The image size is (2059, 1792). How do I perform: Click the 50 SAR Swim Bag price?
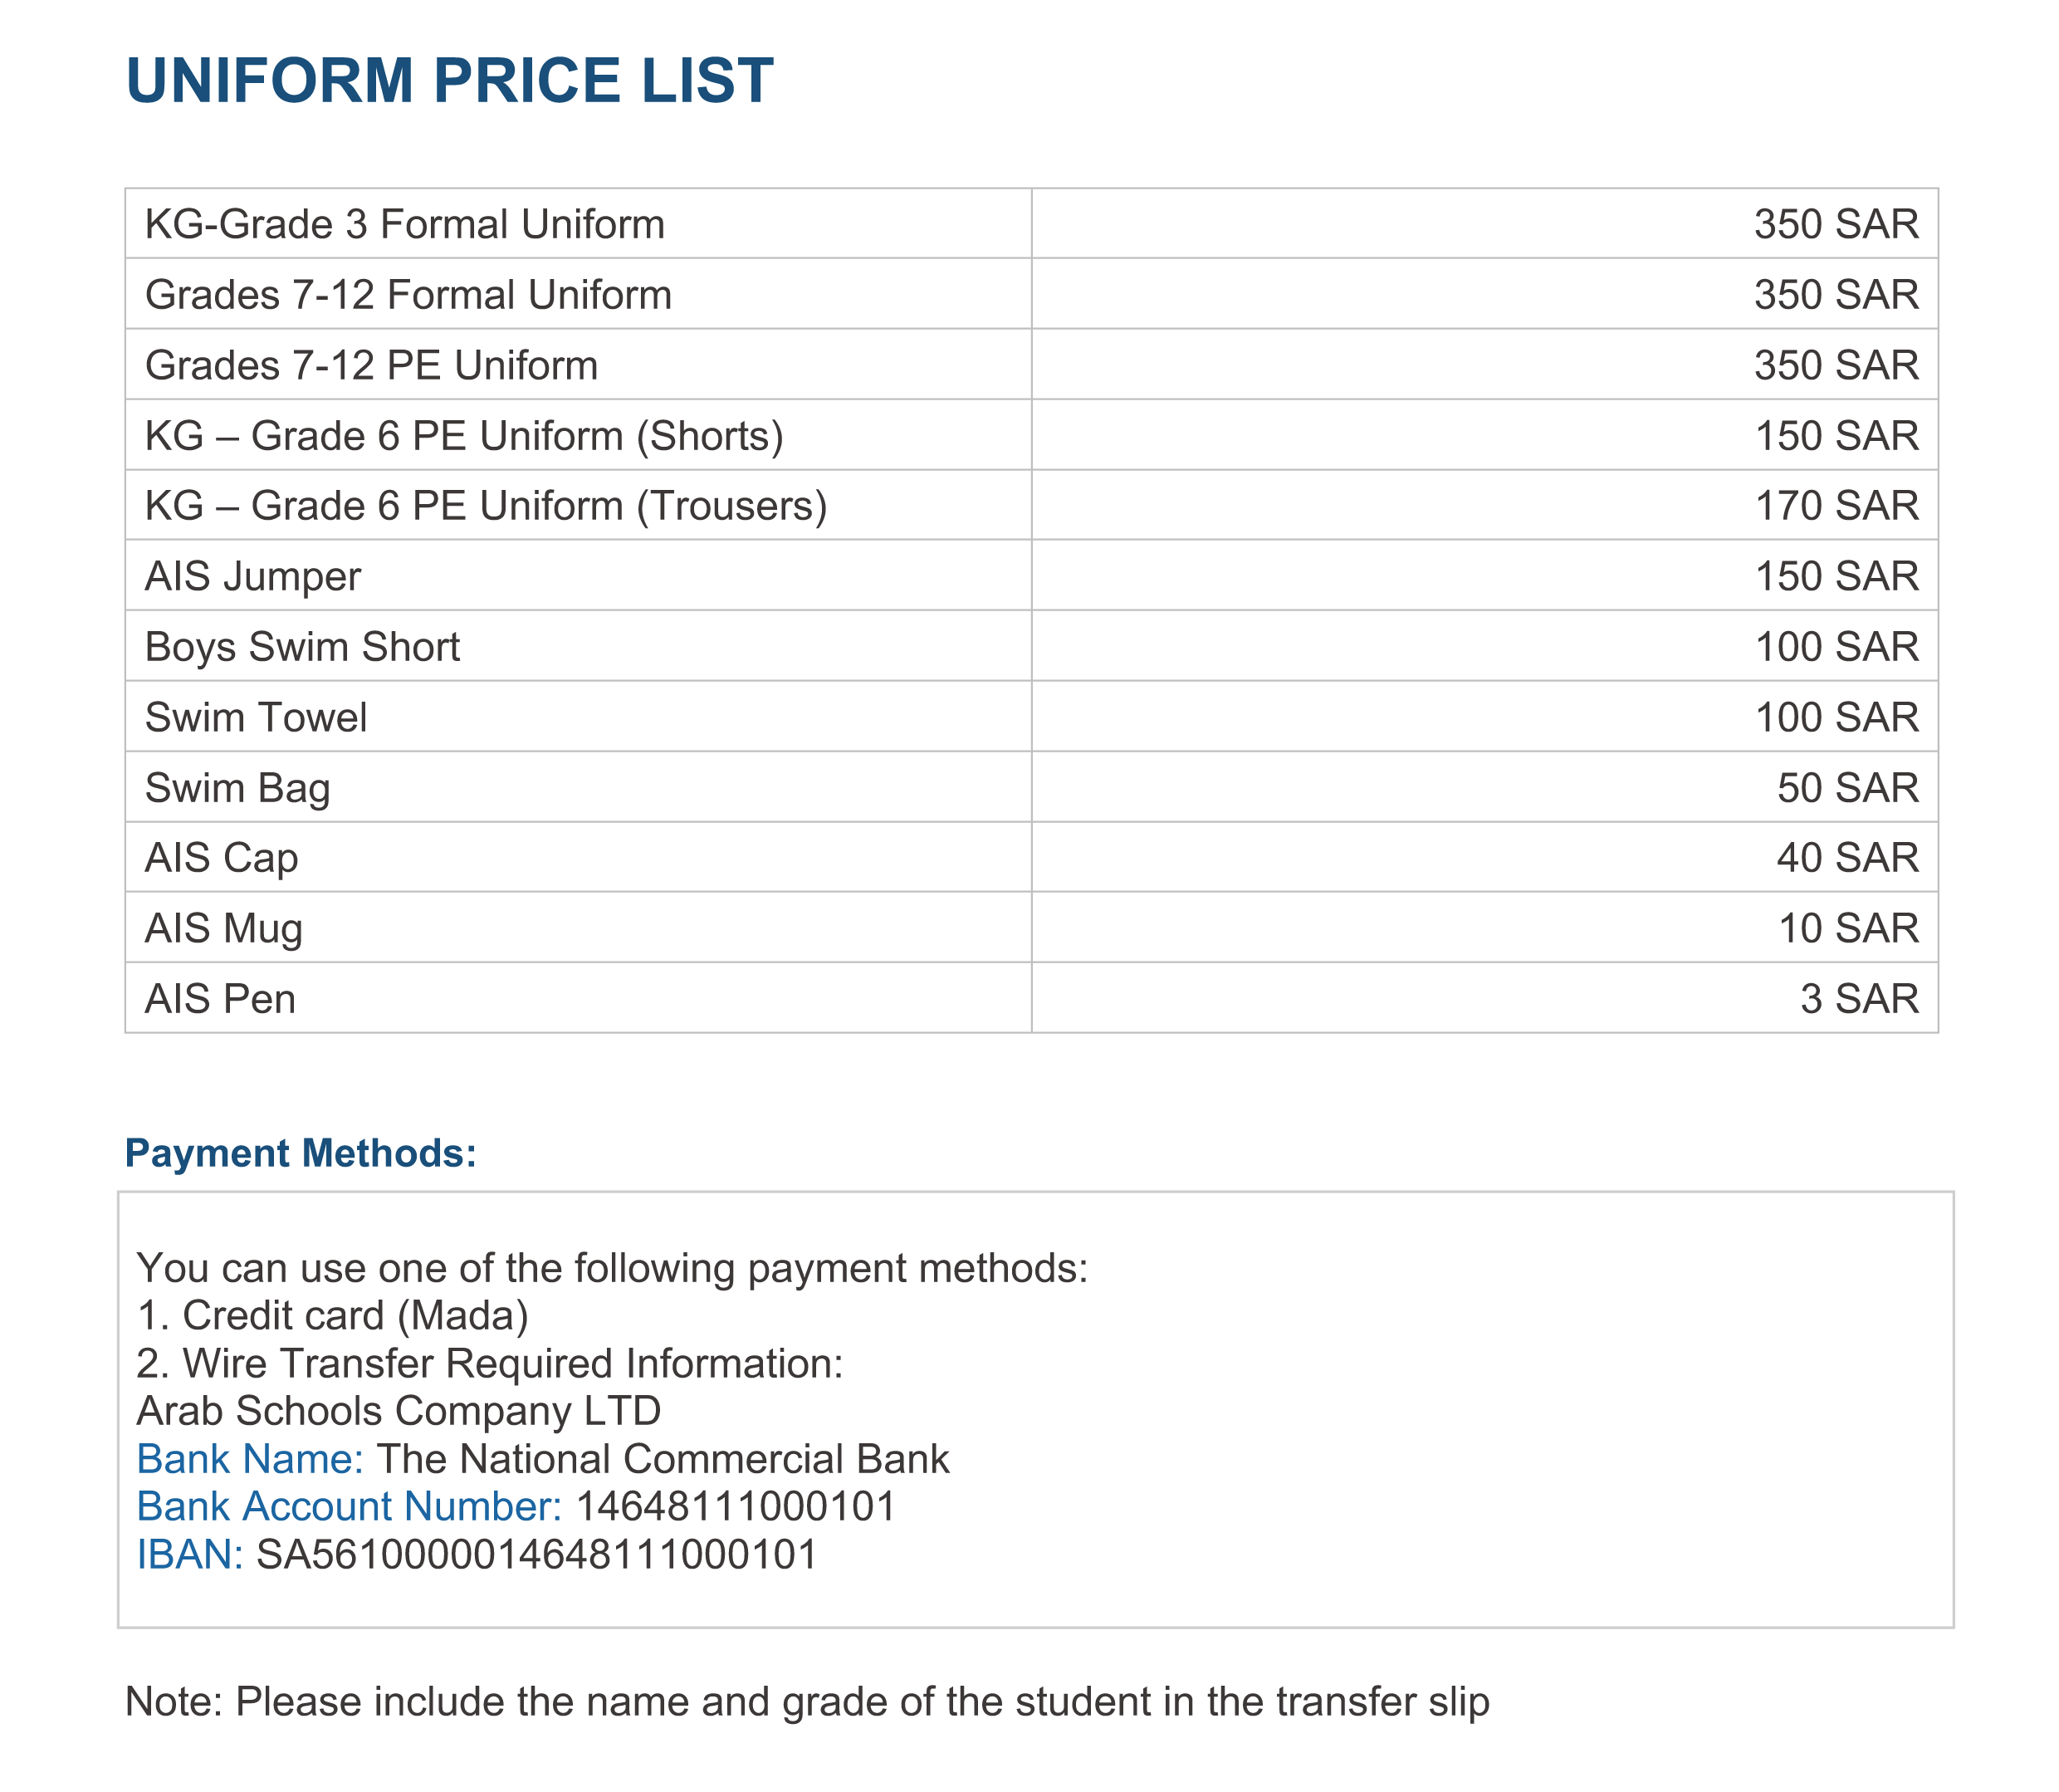tap(1847, 788)
